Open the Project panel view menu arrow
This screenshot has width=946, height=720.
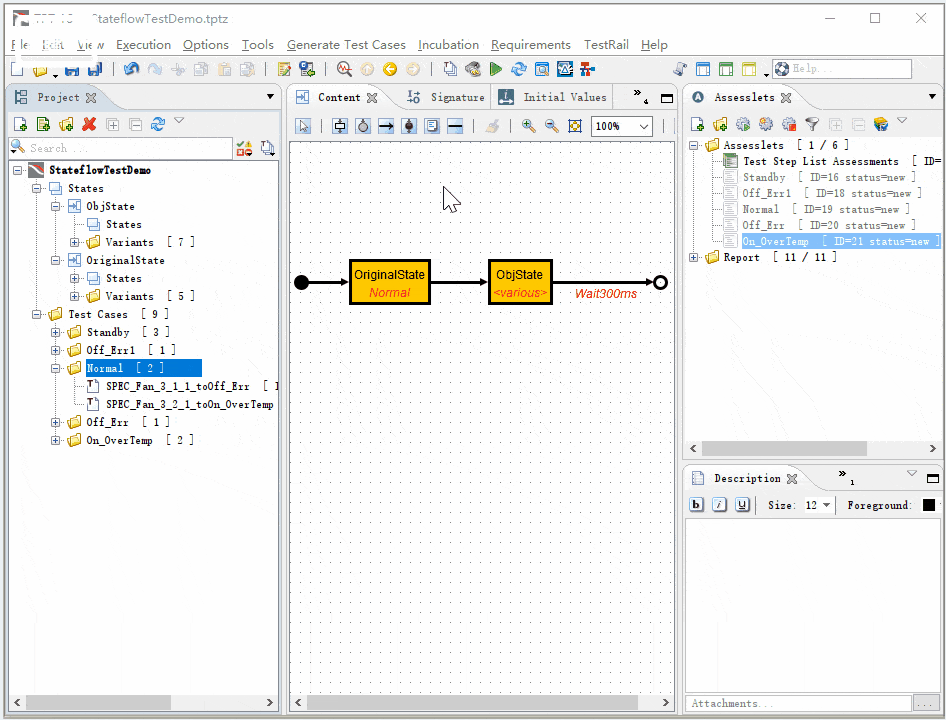(x=270, y=97)
